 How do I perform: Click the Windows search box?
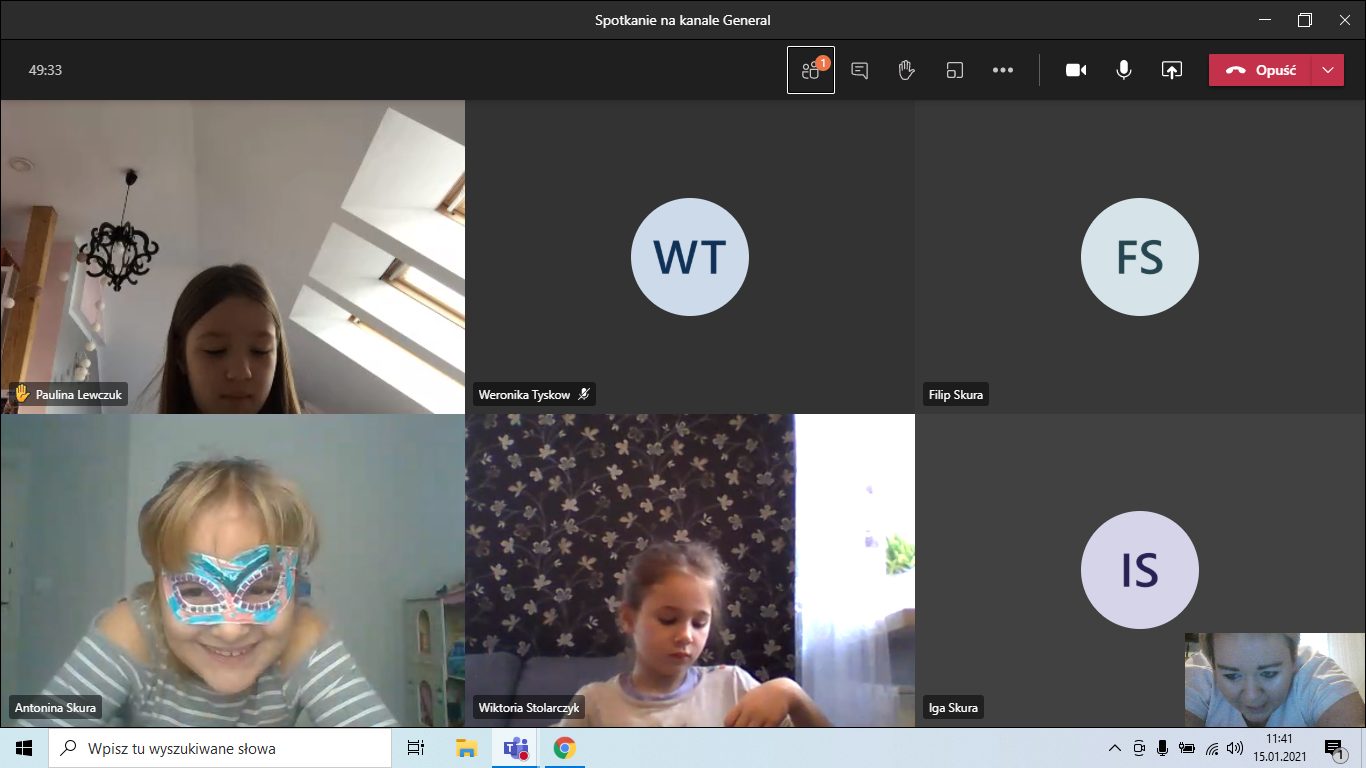(220, 748)
